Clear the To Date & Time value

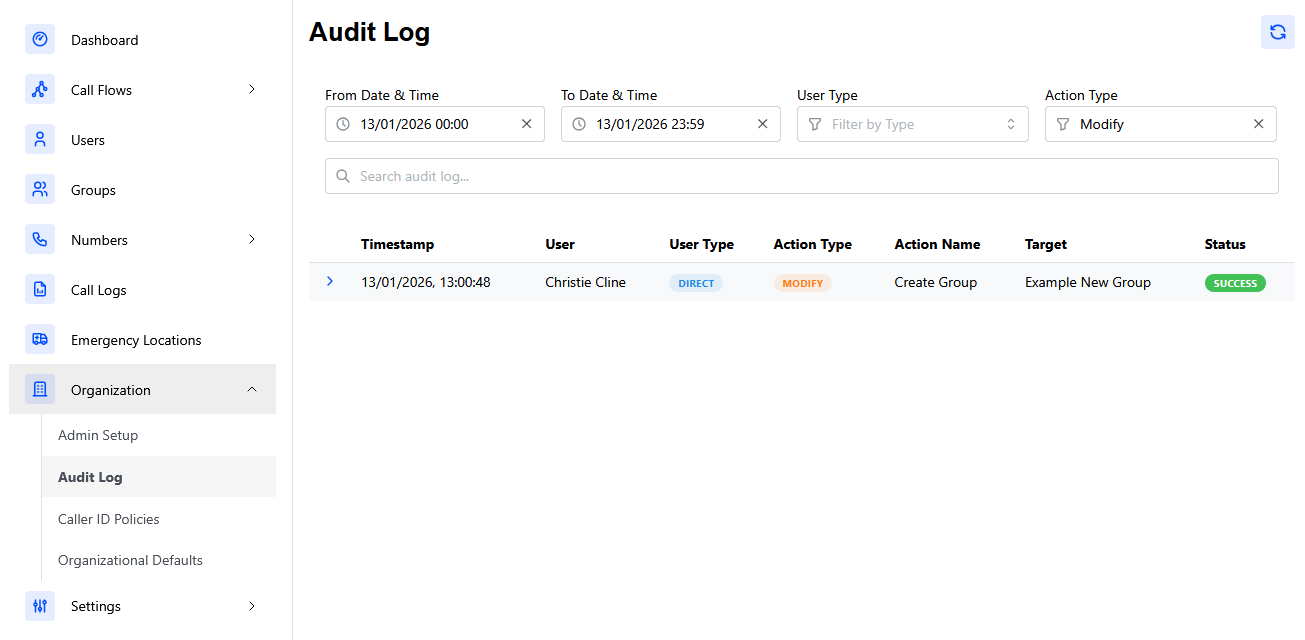tap(762, 124)
